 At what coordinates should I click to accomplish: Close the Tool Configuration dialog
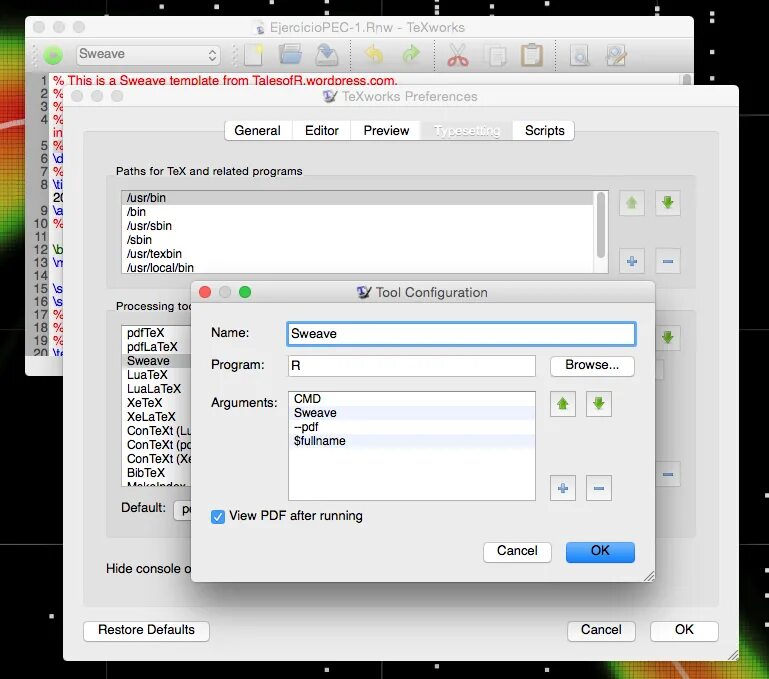[x=205, y=292]
